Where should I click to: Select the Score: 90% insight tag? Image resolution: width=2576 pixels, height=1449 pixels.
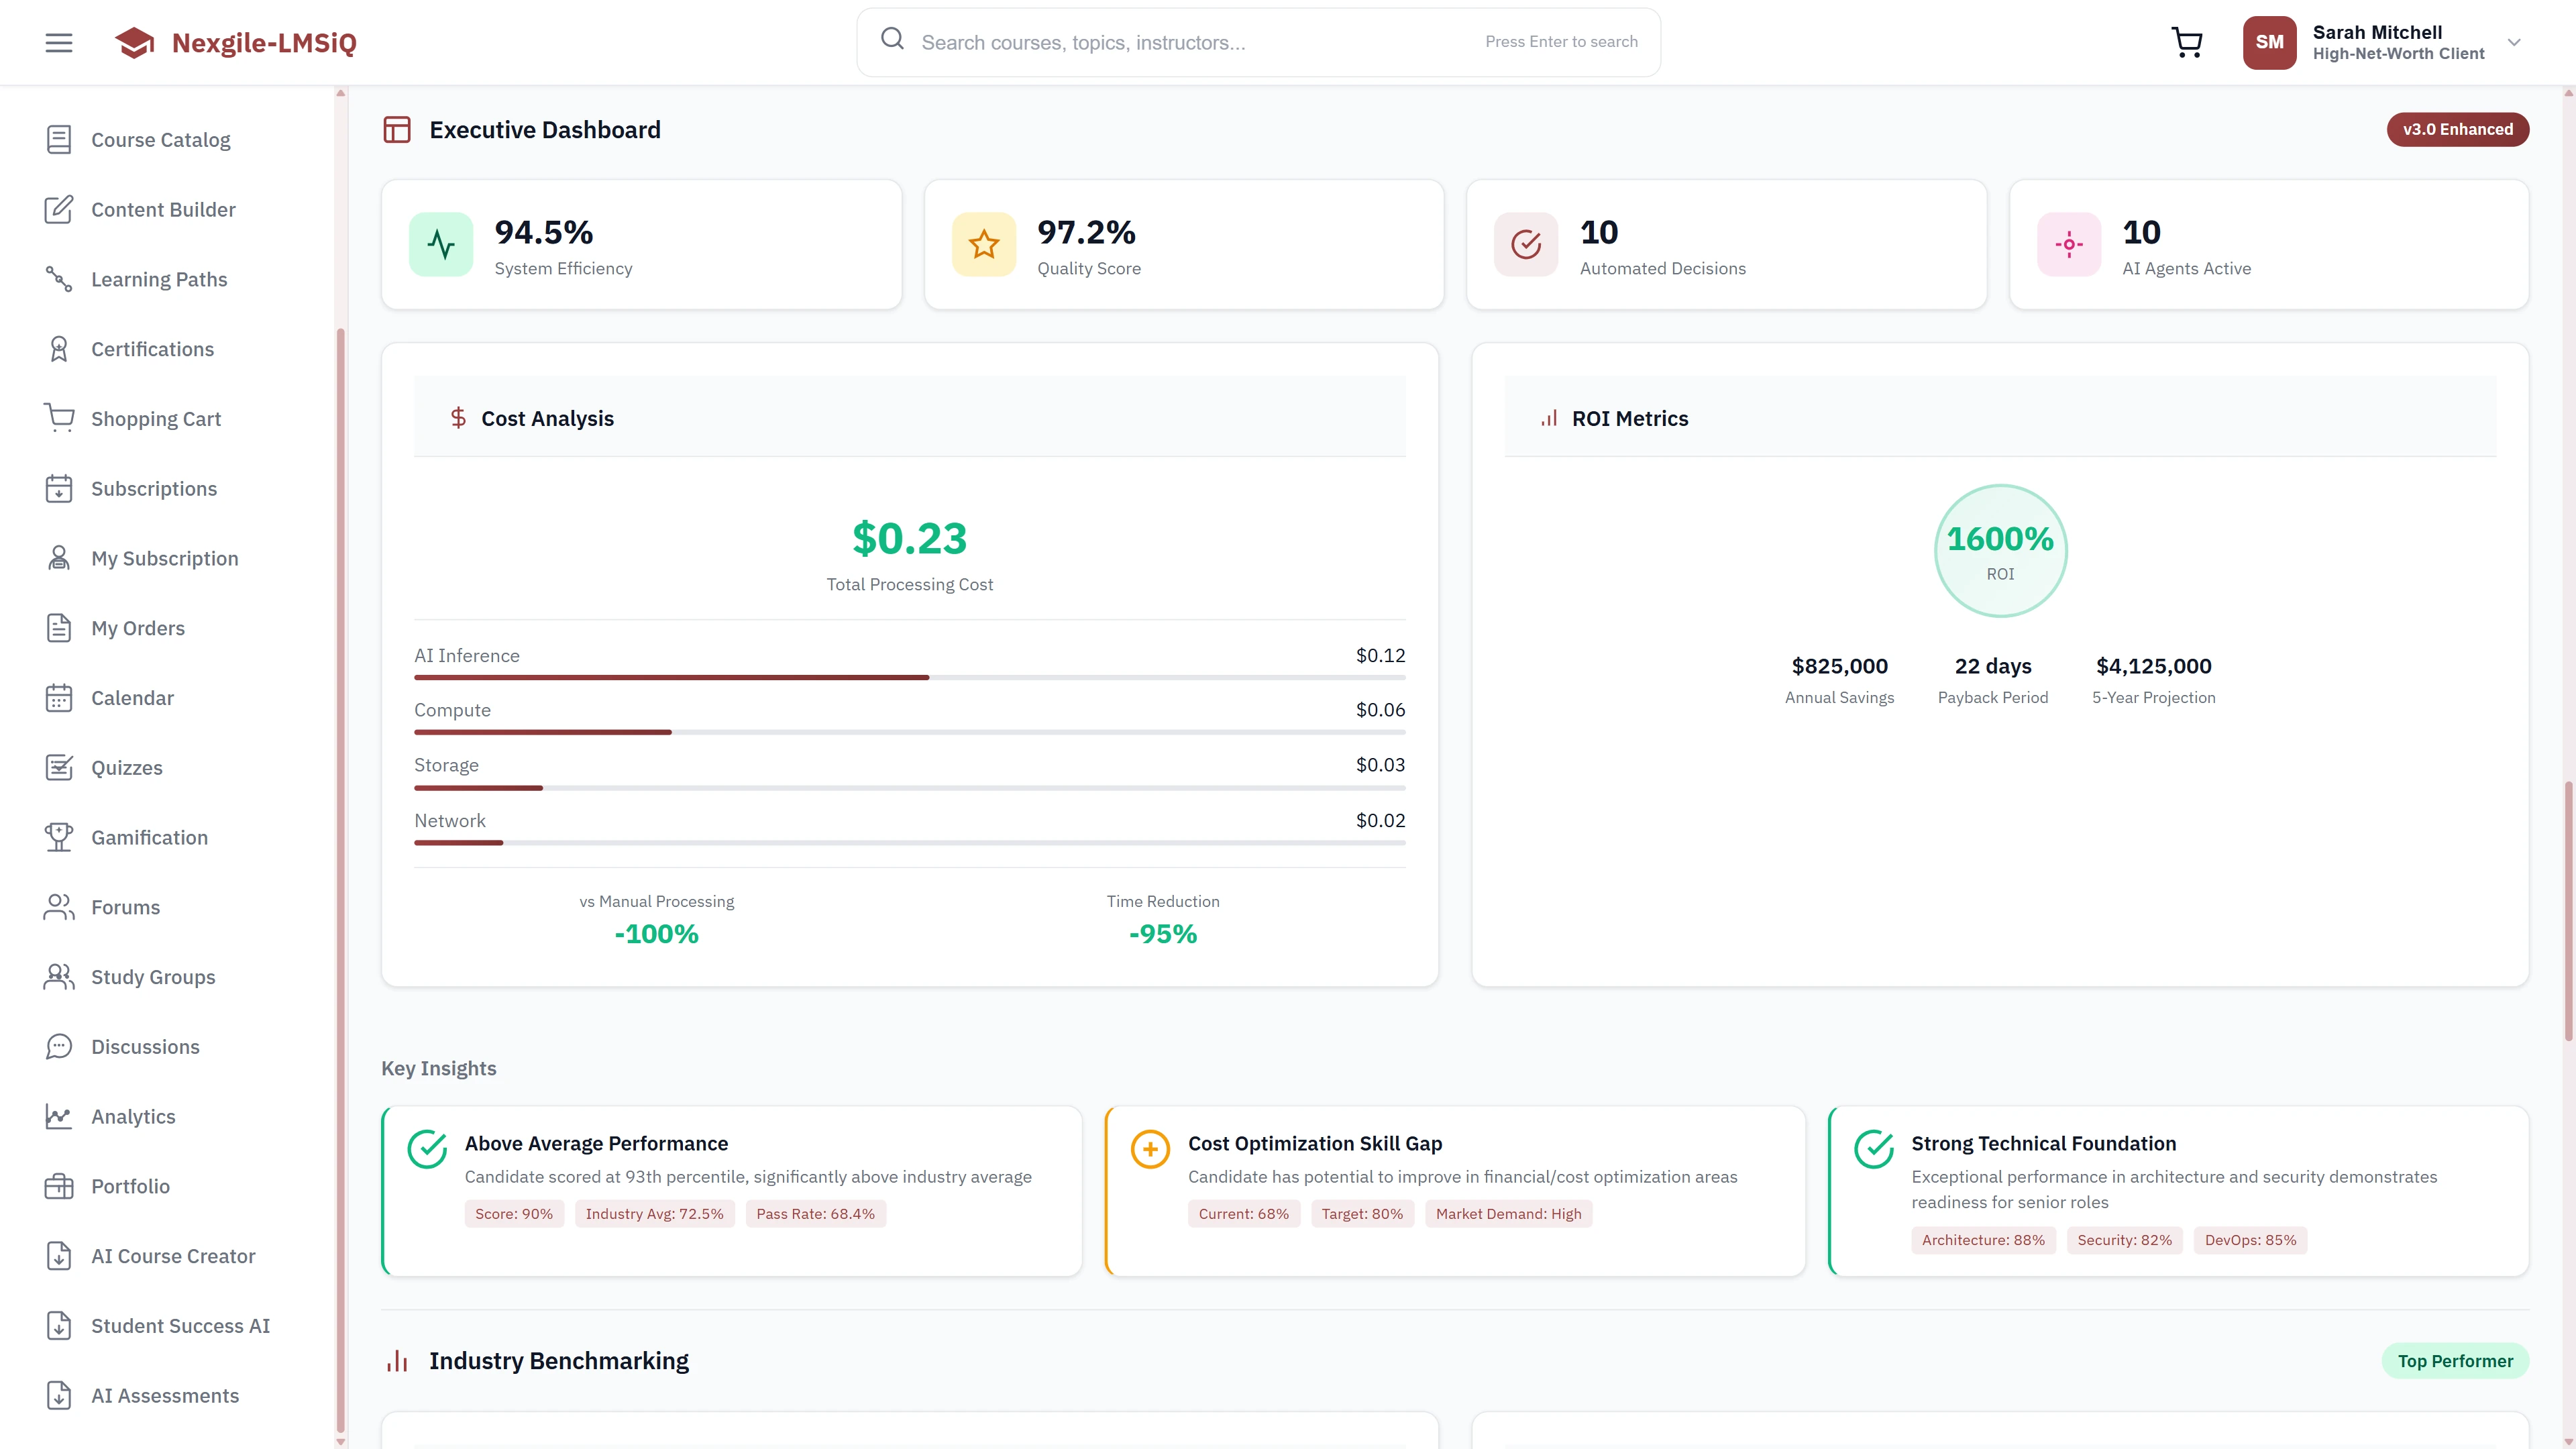[514, 1213]
